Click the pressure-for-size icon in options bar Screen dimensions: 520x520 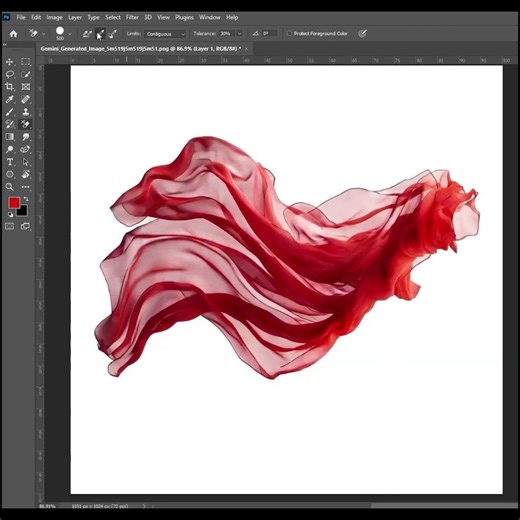click(362, 33)
